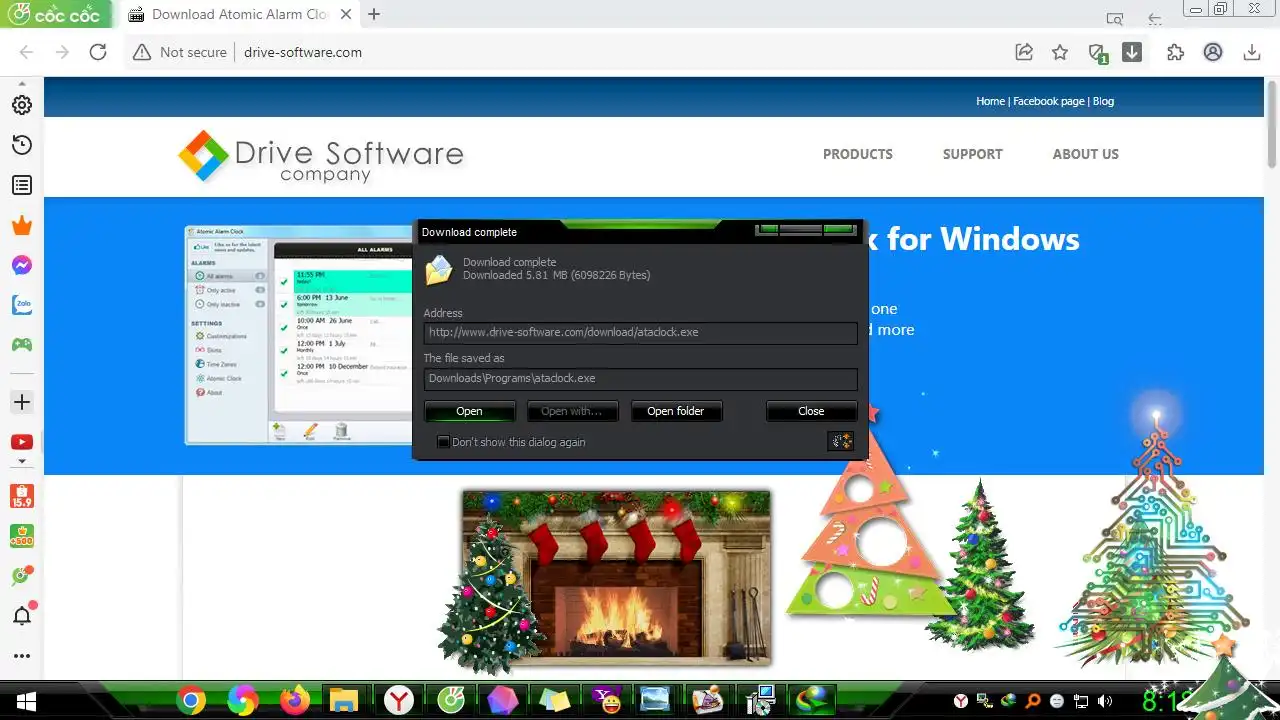Screen dimensions: 1280x720
Task: Click the Close button in download dialog
Action: (x=811, y=411)
